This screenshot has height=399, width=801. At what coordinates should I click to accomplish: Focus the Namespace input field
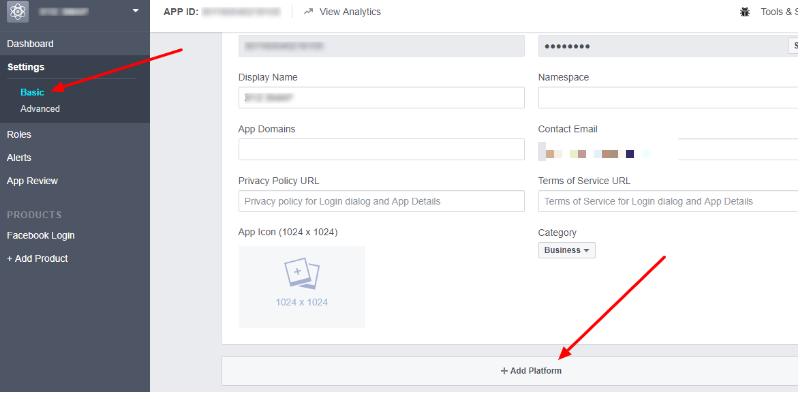tap(668, 98)
